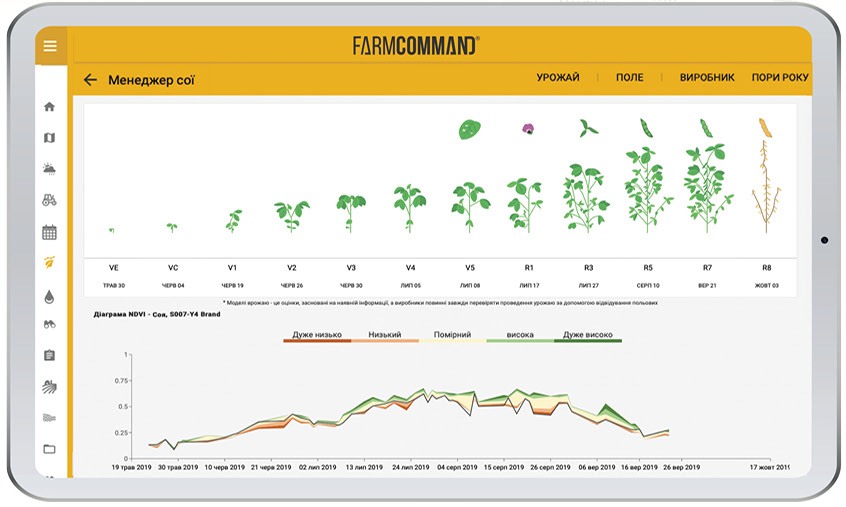Open the ПОРИ РОКУ tab

point(780,78)
